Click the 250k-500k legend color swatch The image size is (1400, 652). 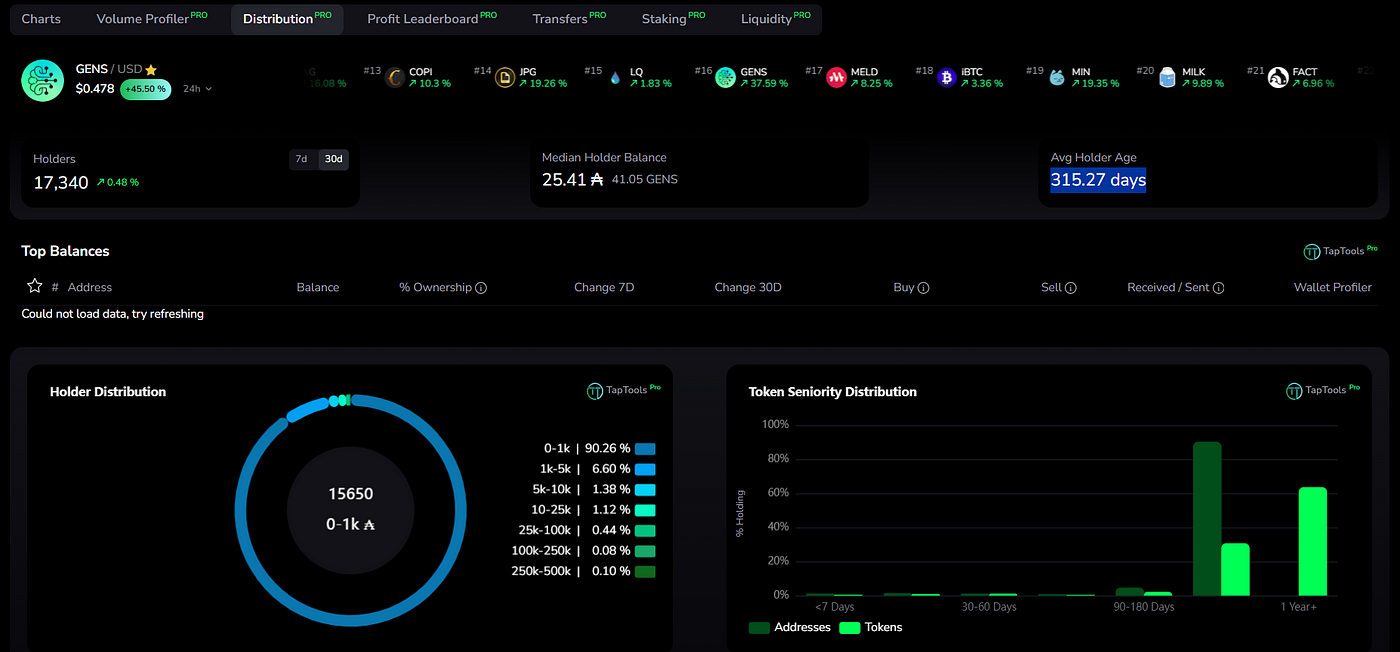pos(645,571)
